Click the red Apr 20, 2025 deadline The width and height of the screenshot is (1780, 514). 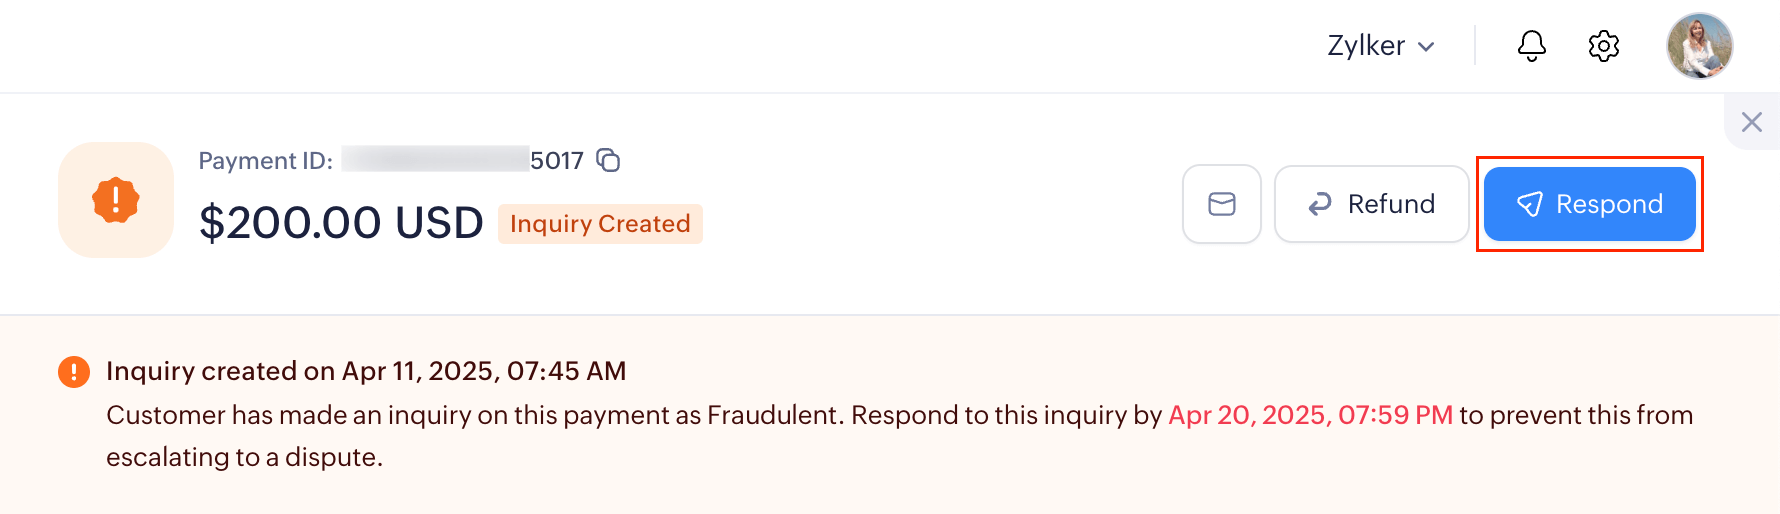tap(1310, 415)
